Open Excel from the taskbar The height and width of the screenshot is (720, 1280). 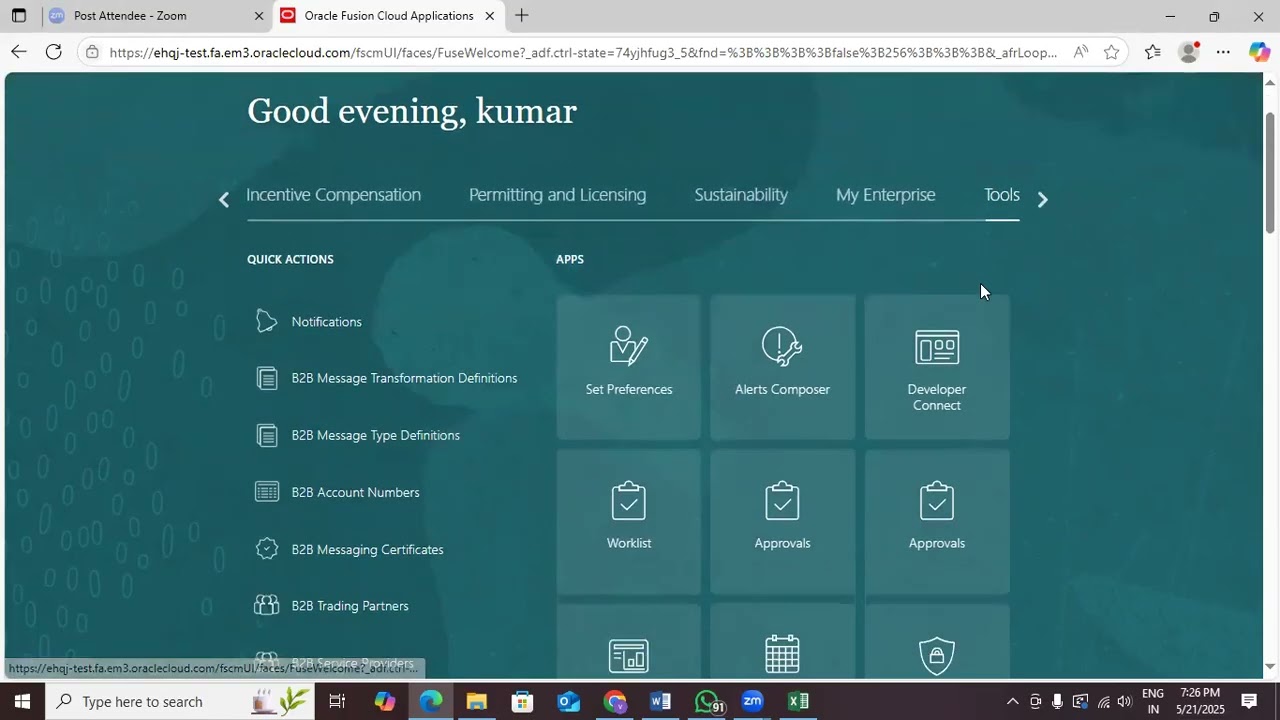[x=798, y=701]
